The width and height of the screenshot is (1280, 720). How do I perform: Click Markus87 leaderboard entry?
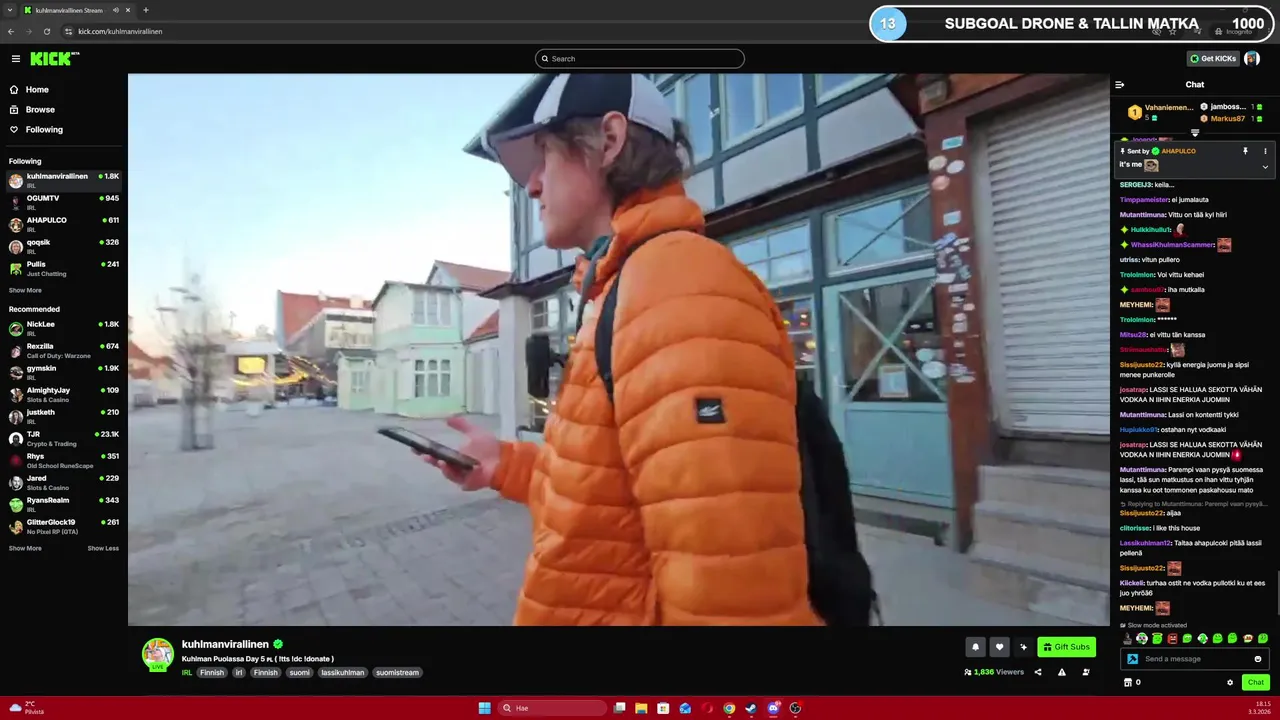tap(1230, 119)
